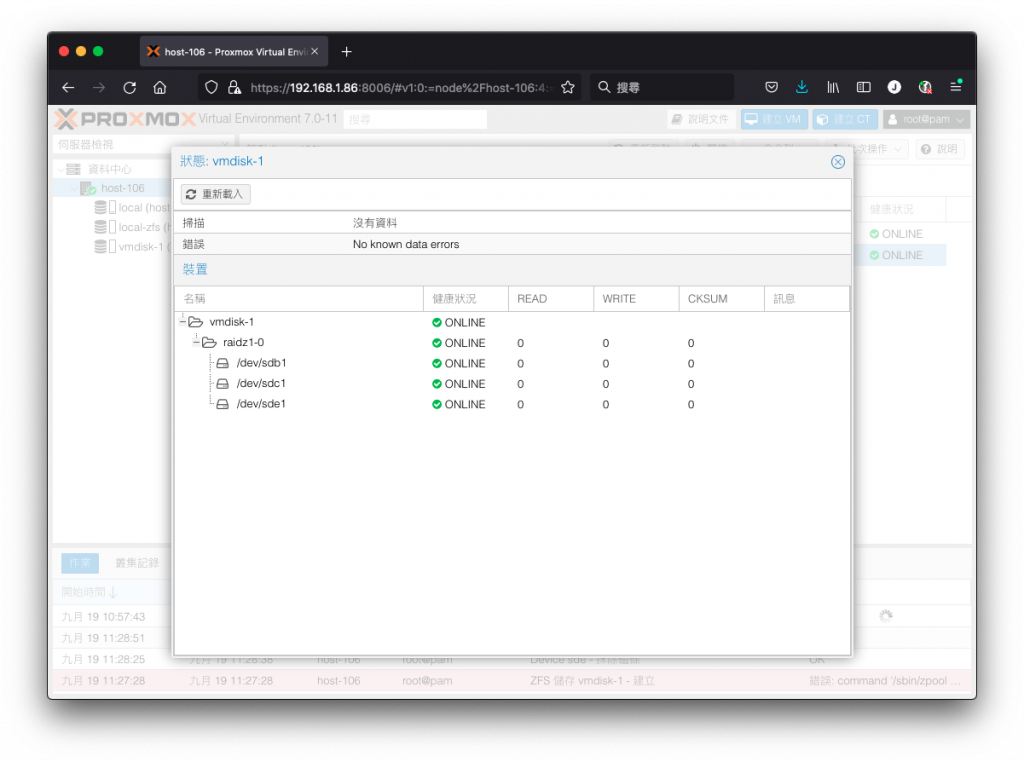Collapse the vmdisk-1 pool tree node
Image resolution: width=1024 pixels, height=762 pixels.
182,321
